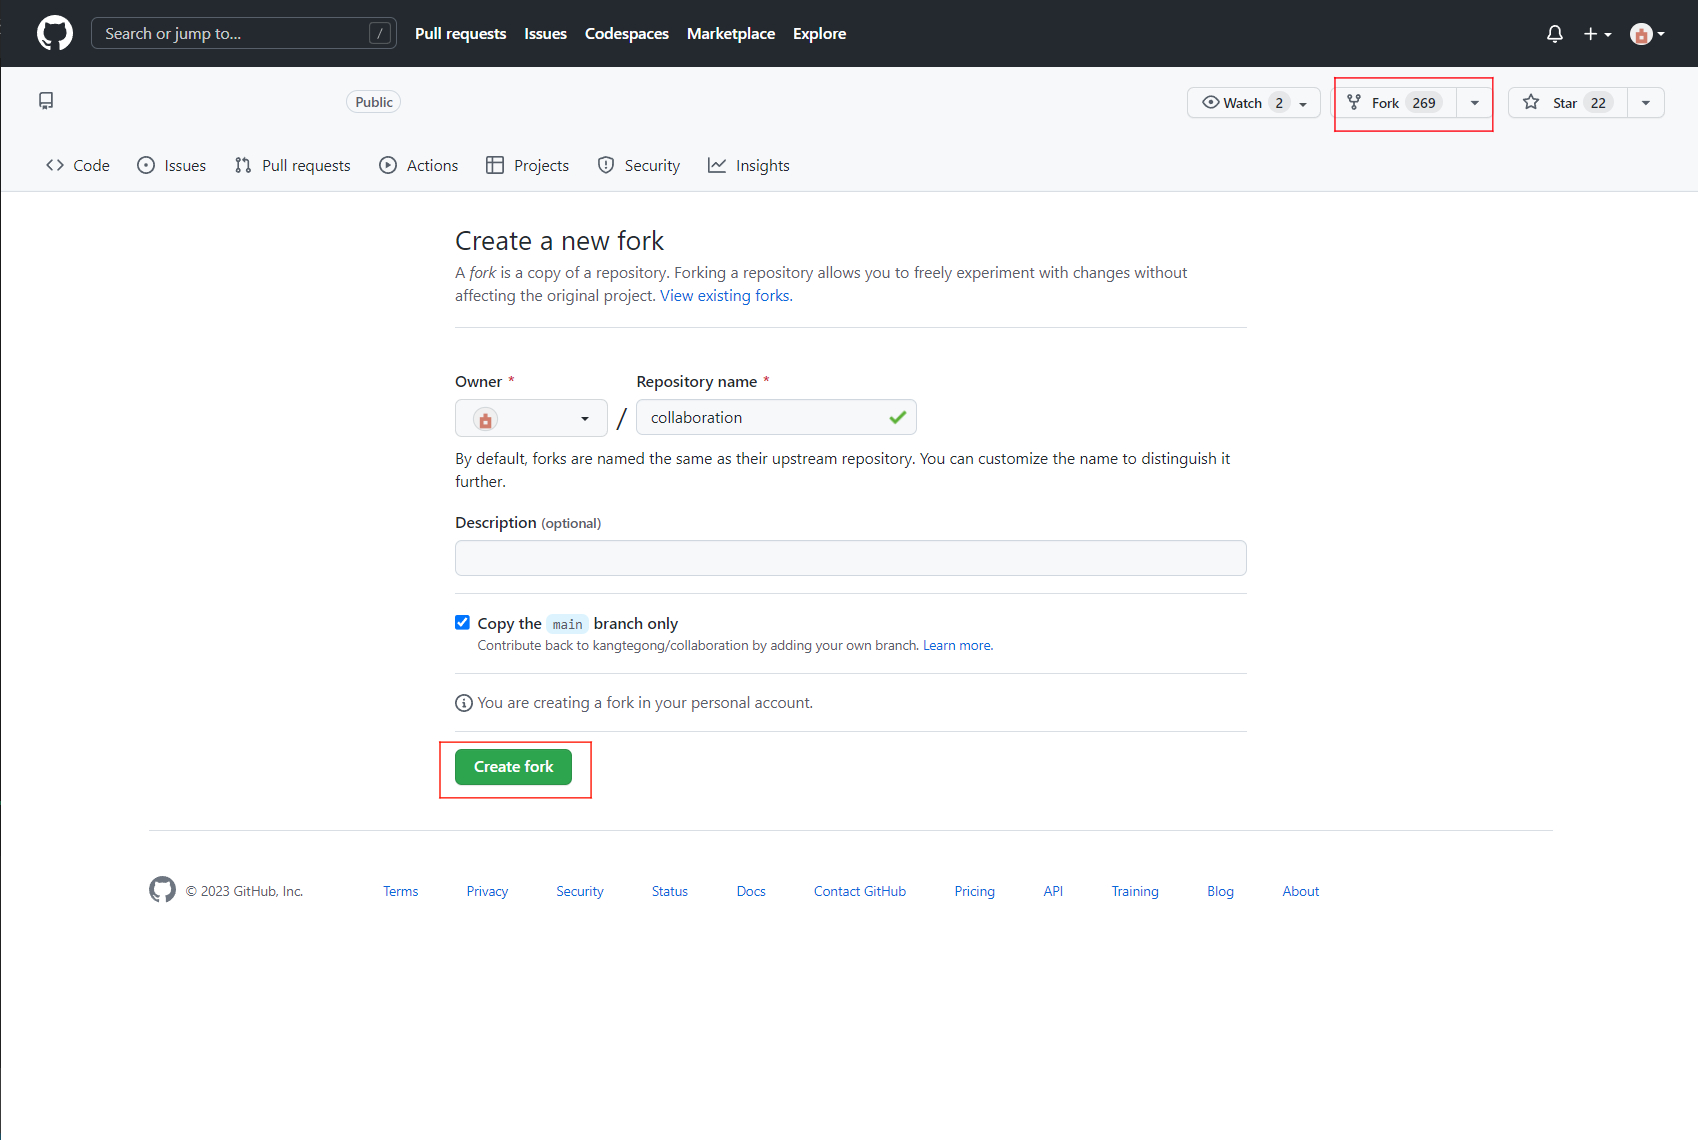Expand the Watch notifications dropdown
1698x1140 pixels.
[x=1303, y=103]
